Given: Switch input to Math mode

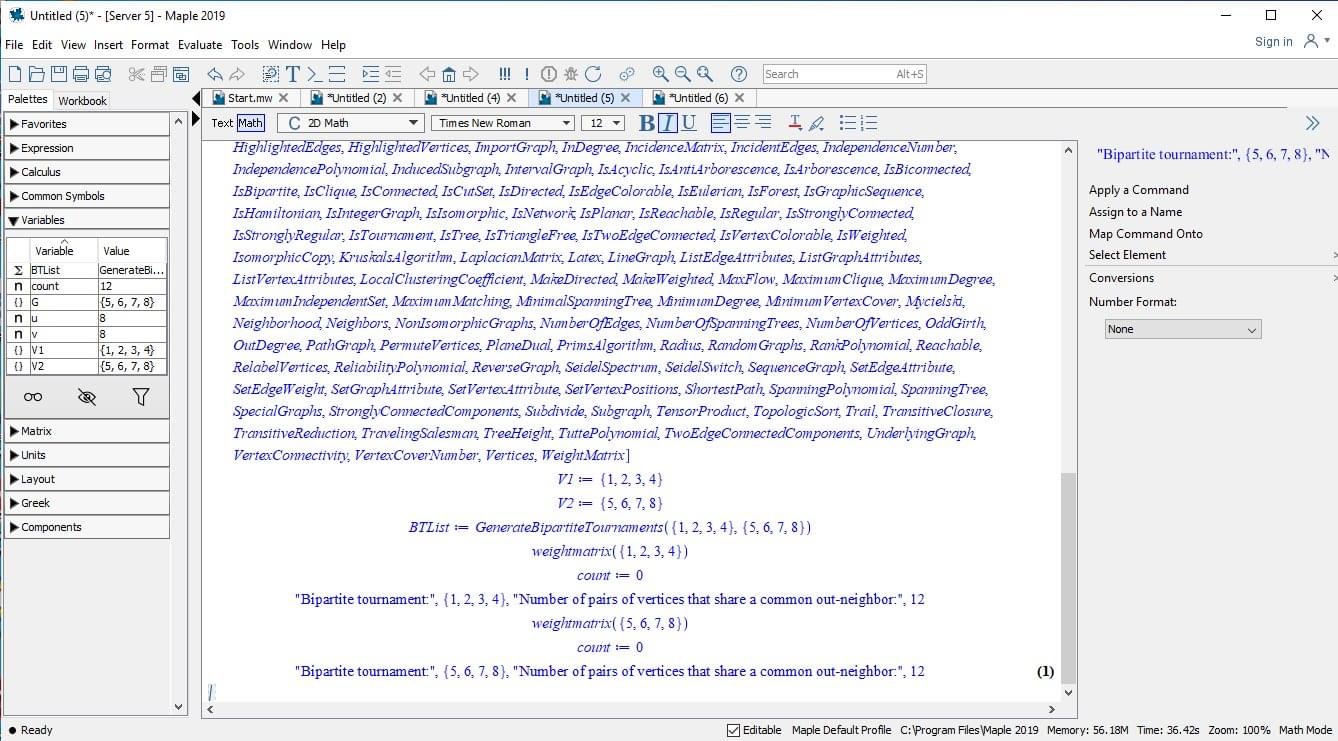Looking at the screenshot, I should pyautogui.click(x=251, y=123).
